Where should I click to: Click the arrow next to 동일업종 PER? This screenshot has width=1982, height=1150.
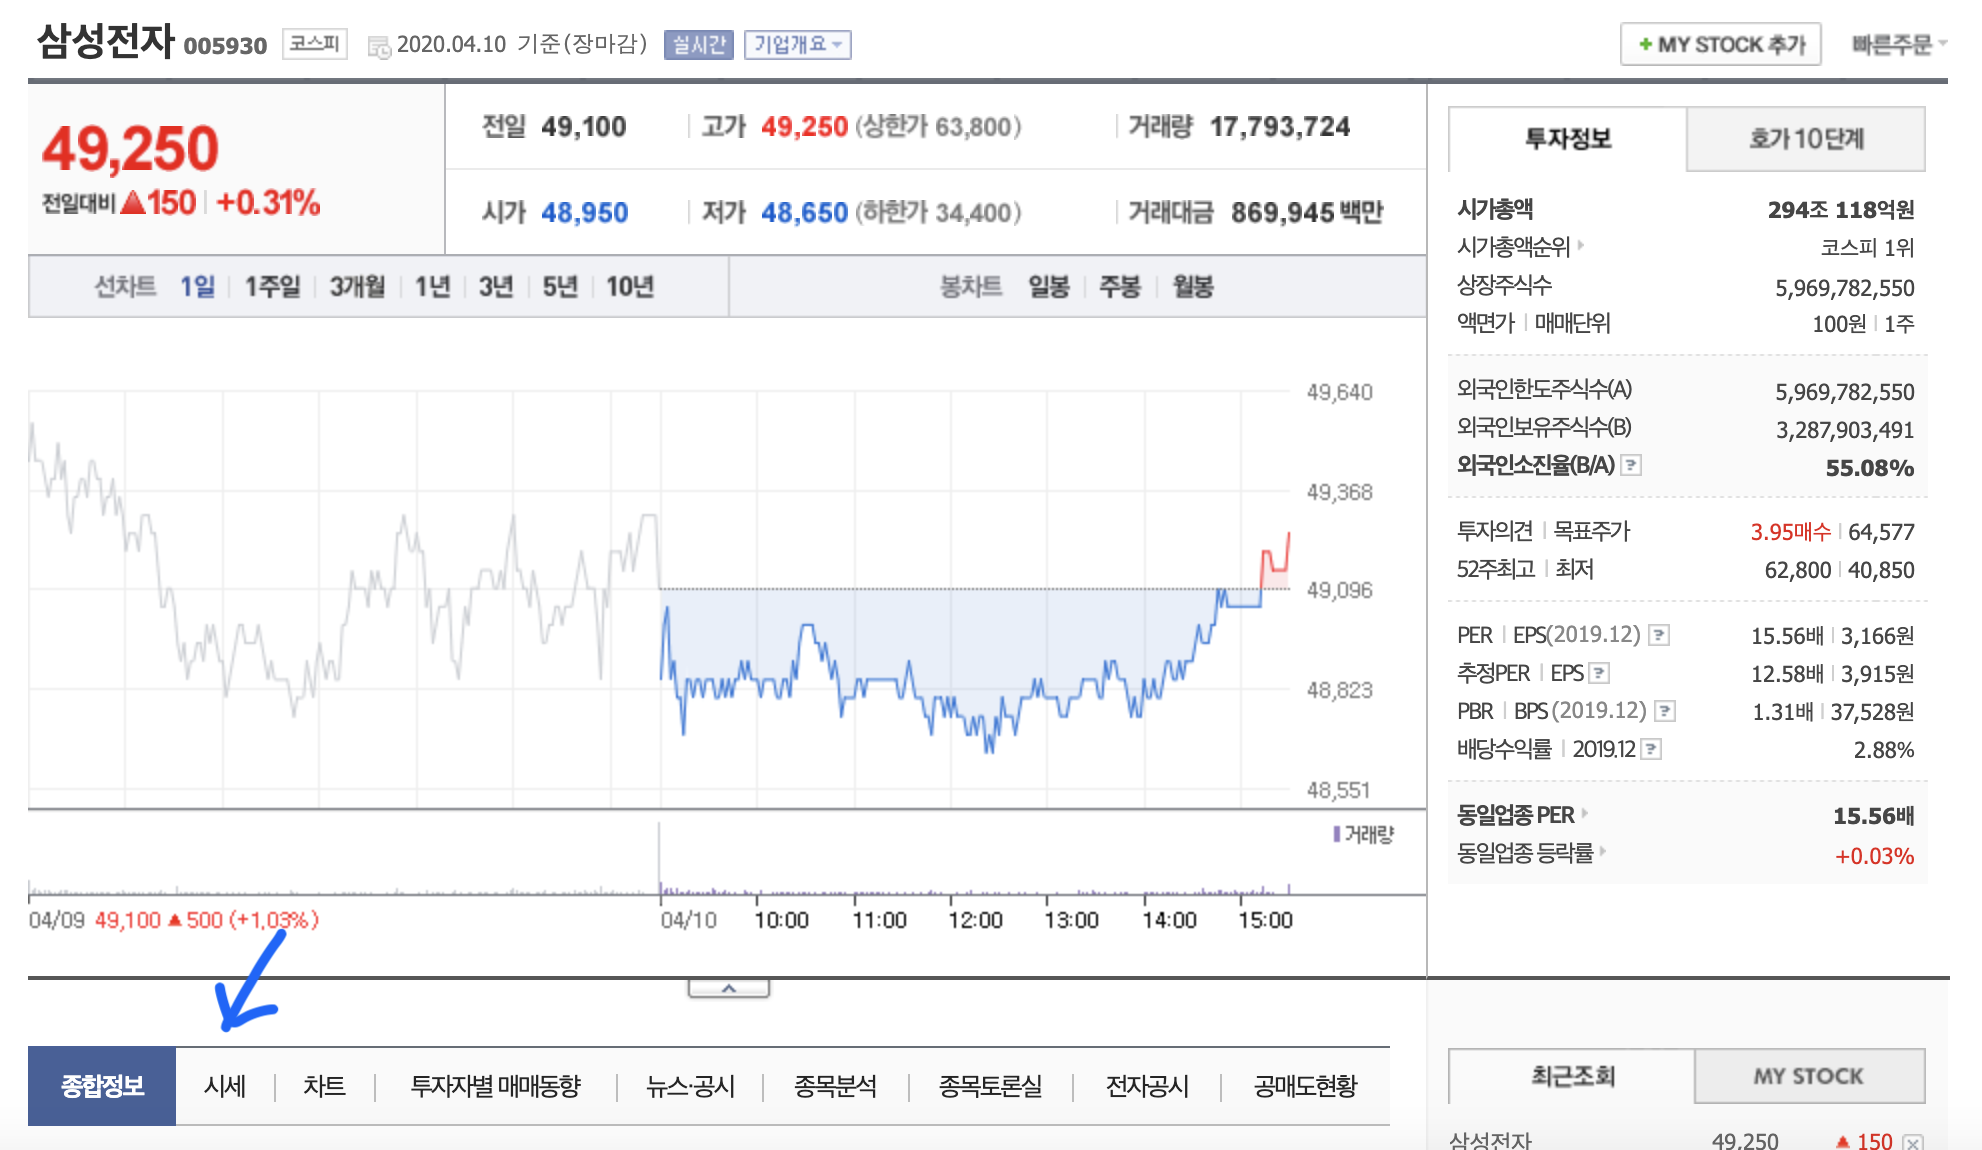point(1585,813)
